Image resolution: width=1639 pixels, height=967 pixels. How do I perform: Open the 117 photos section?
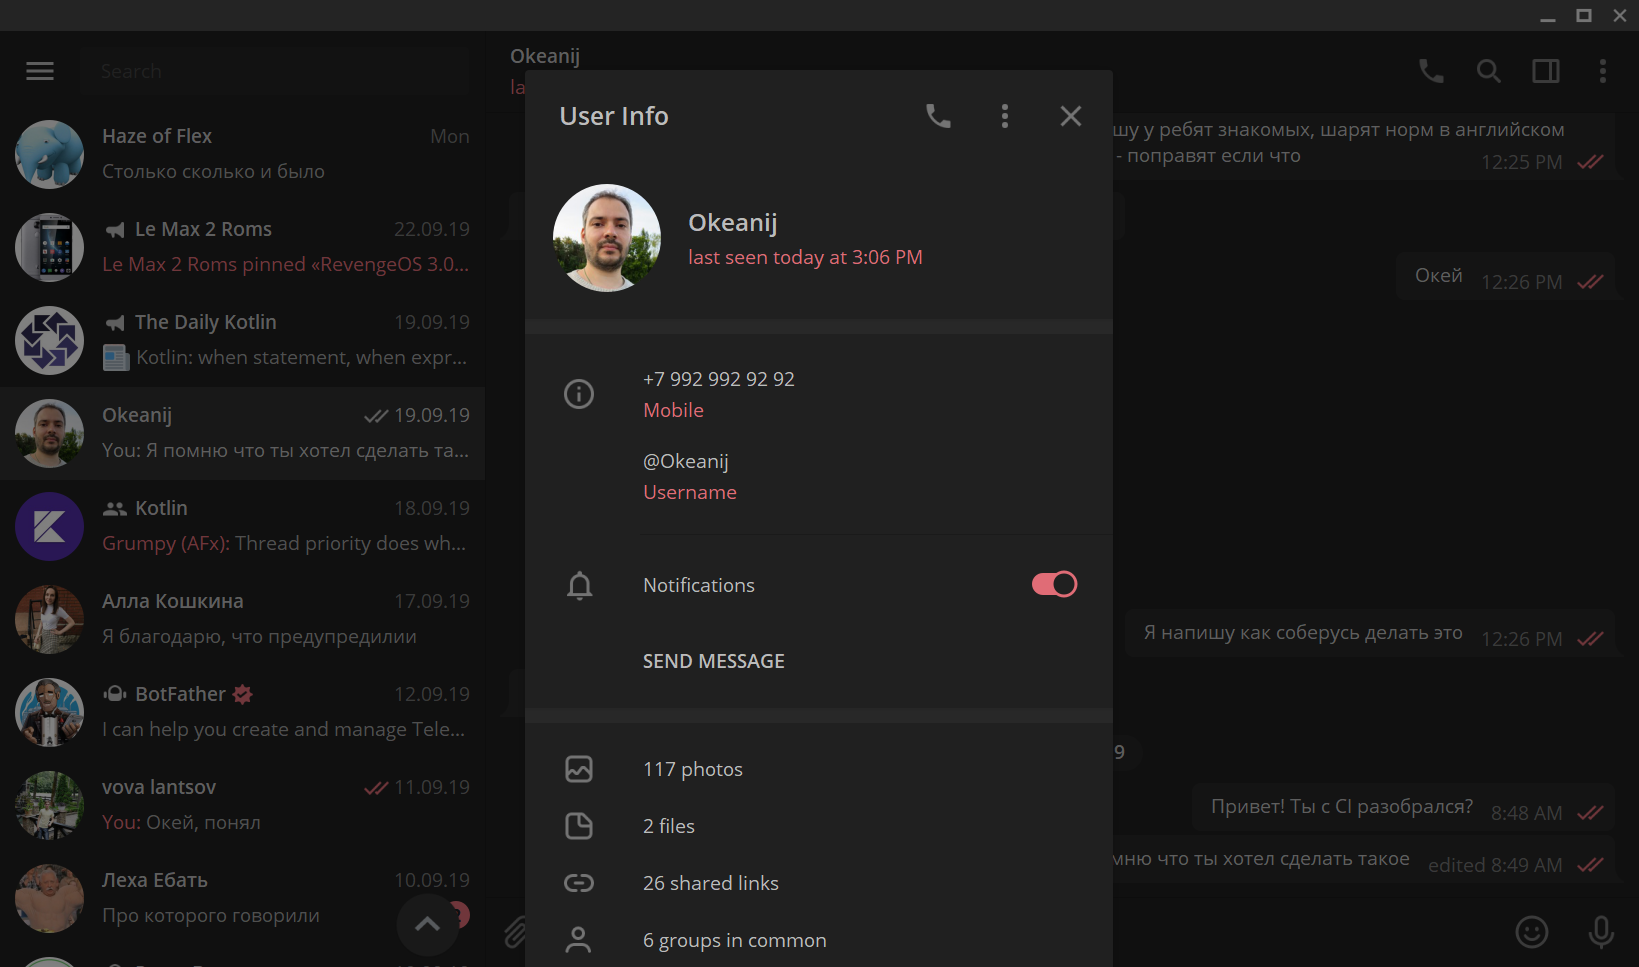tap(692, 769)
